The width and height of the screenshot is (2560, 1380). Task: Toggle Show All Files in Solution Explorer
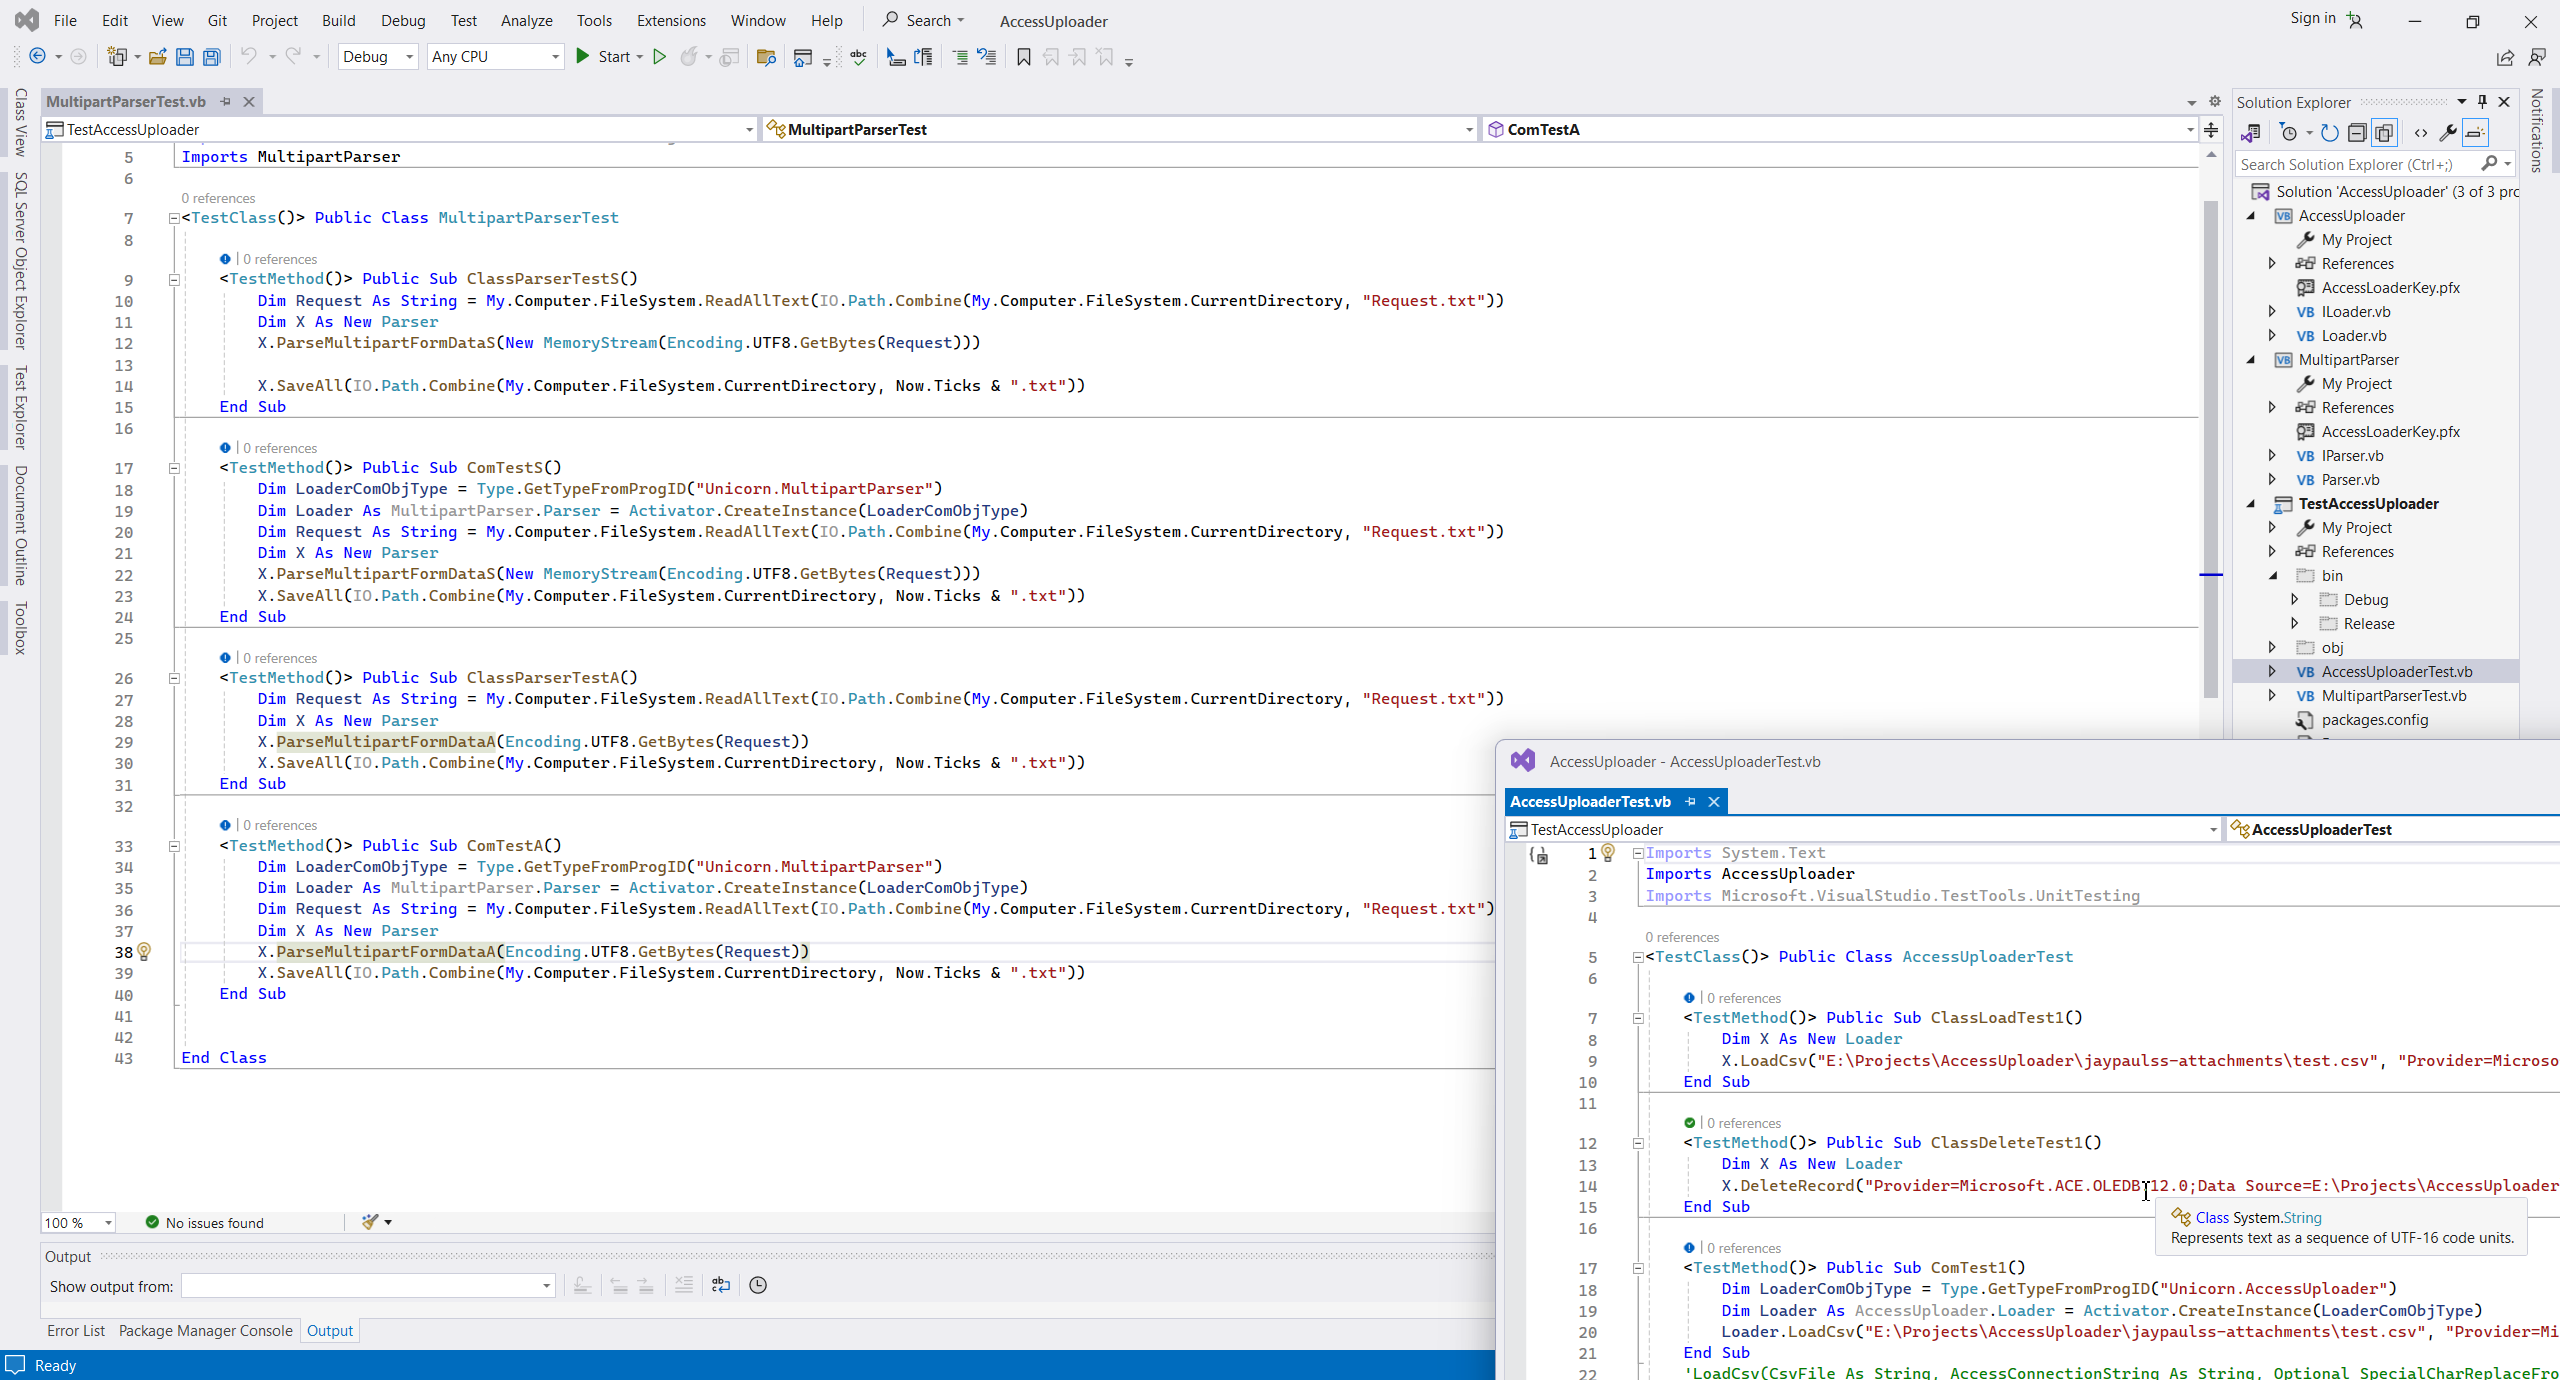pyautogui.click(x=2384, y=132)
